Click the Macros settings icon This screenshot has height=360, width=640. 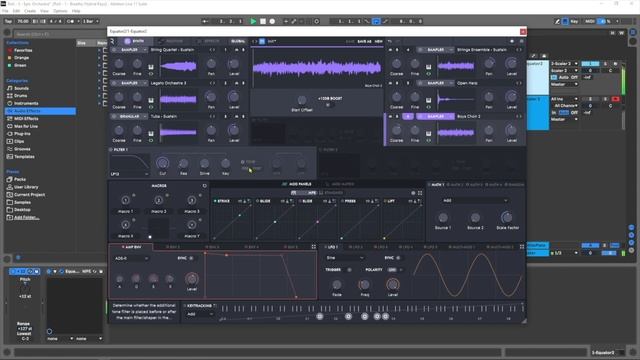click(x=204, y=186)
